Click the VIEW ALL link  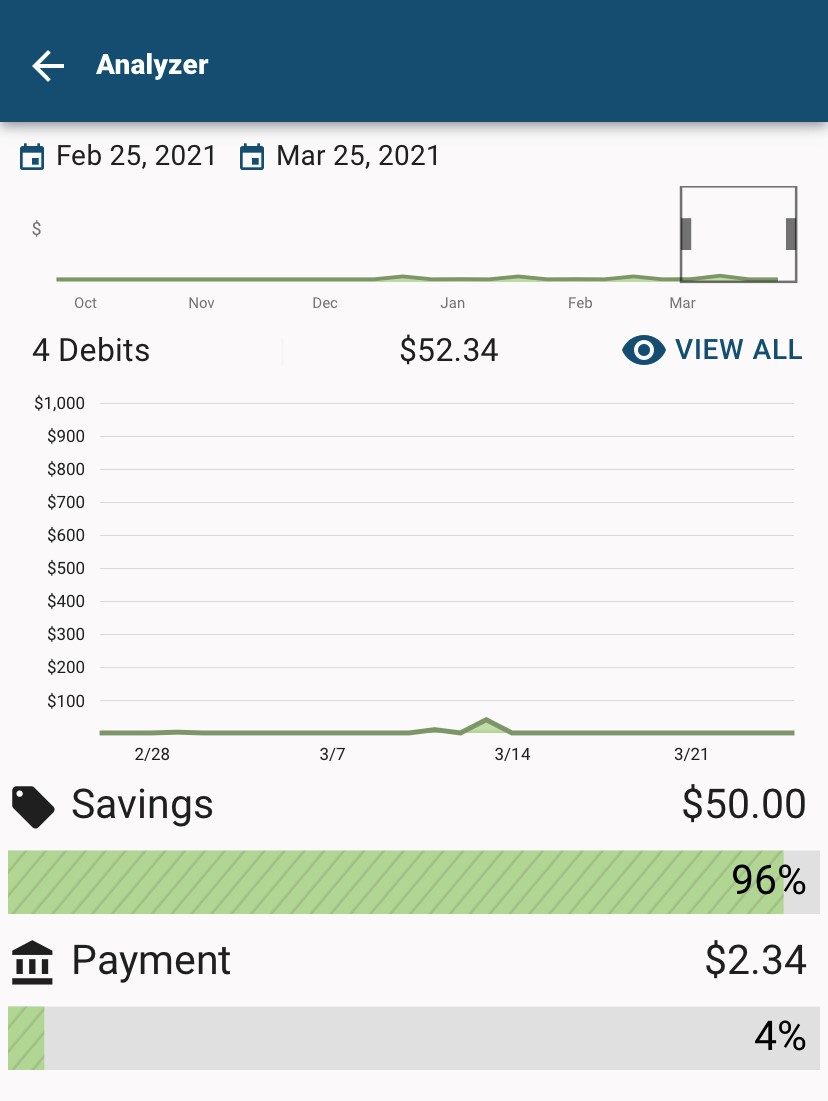coord(738,350)
